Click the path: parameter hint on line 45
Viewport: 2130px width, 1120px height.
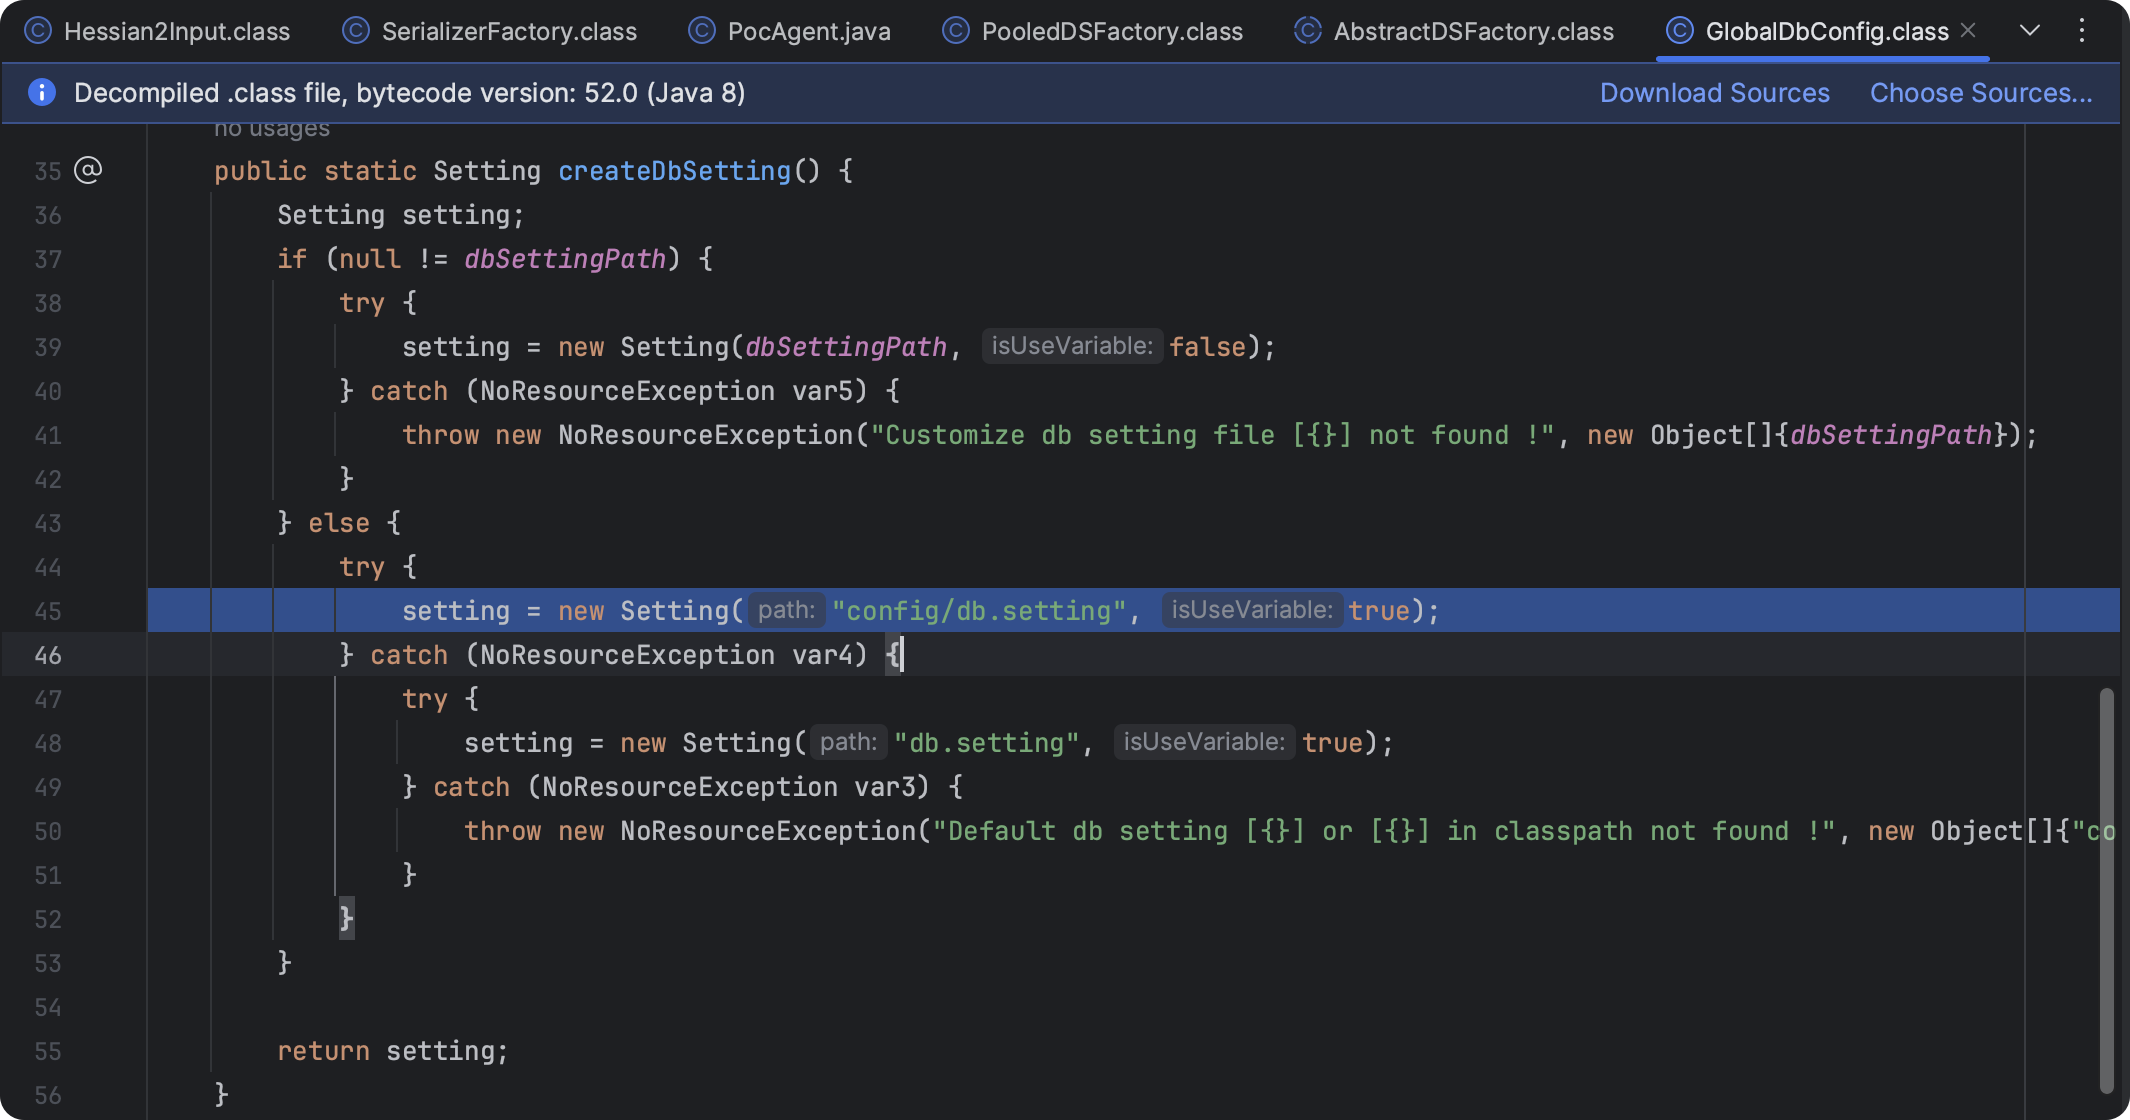[x=786, y=610]
